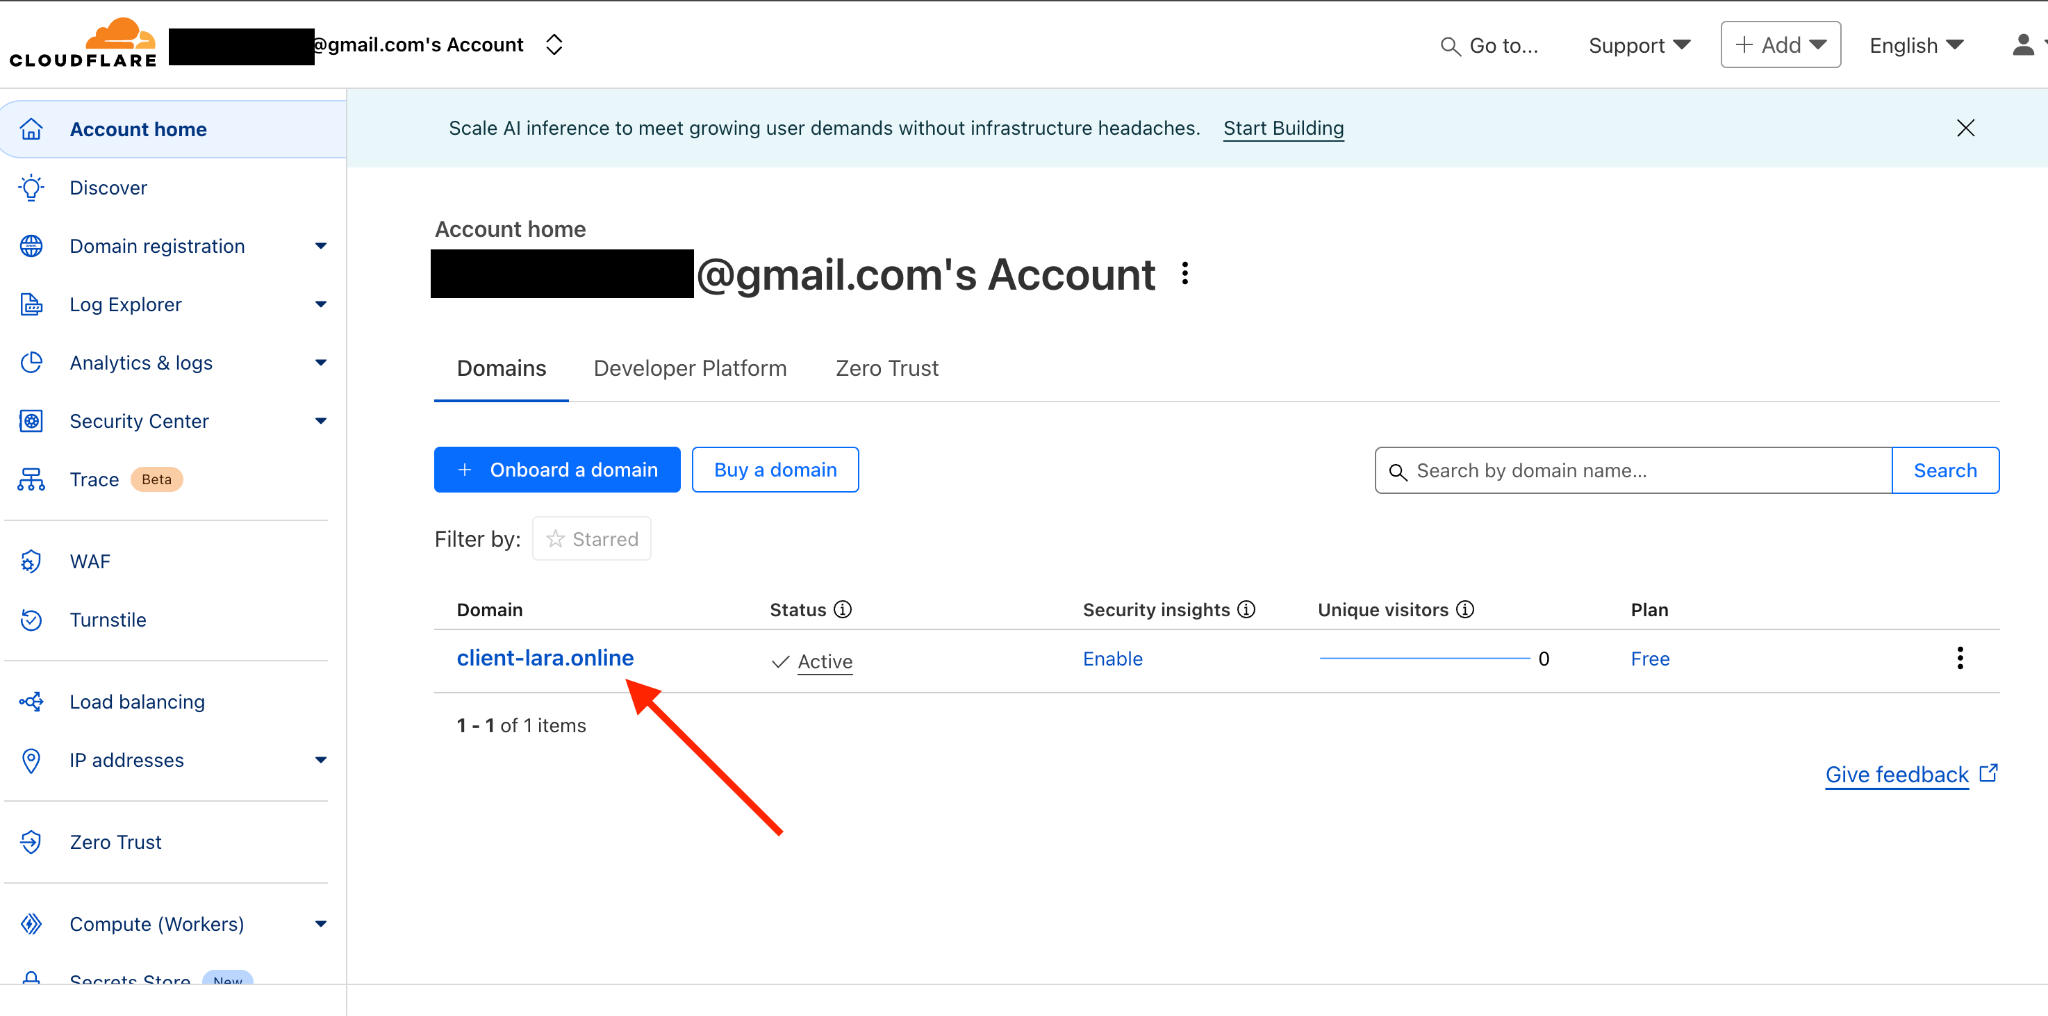Image resolution: width=2048 pixels, height=1016 pixels.
Task: Open the user profile icon menu
Action: tap(2023, 45)
